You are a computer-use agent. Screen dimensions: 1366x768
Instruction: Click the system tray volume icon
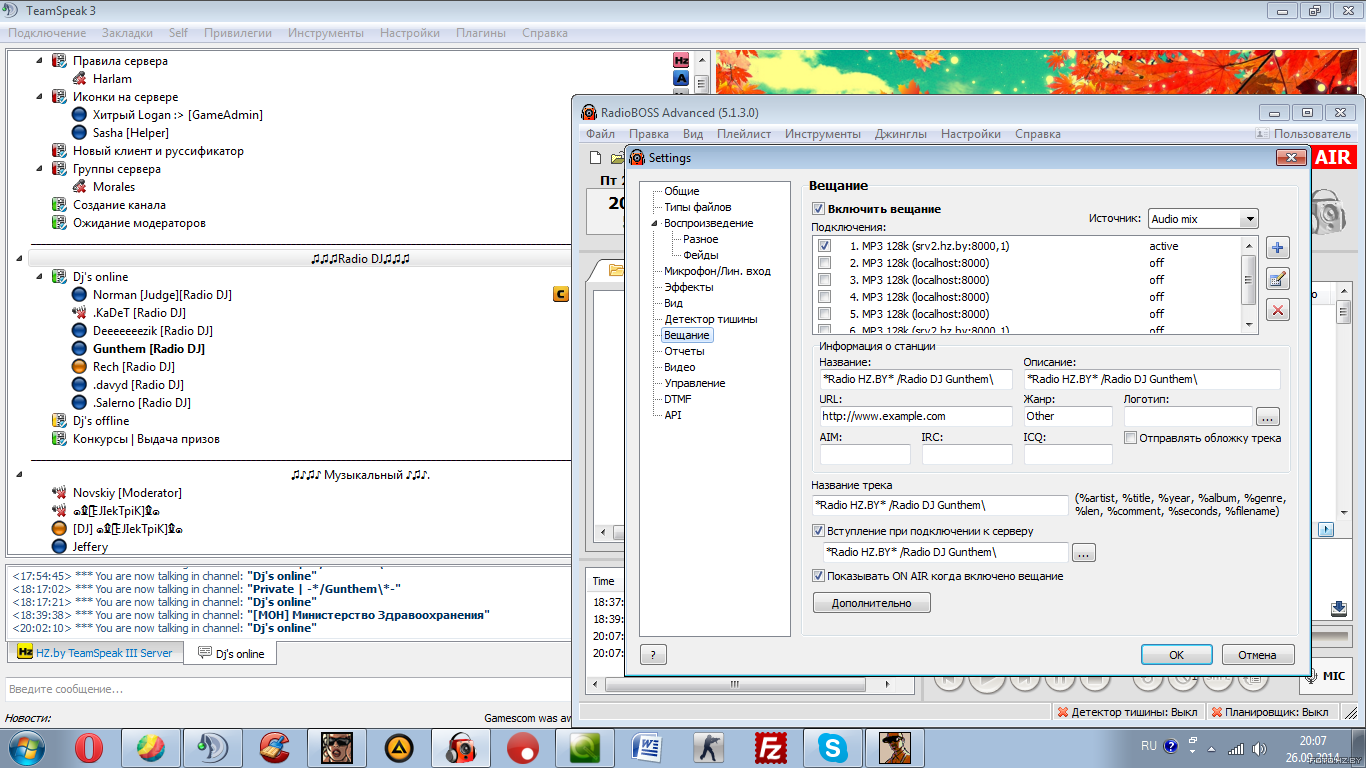(x=1258, y=748)
